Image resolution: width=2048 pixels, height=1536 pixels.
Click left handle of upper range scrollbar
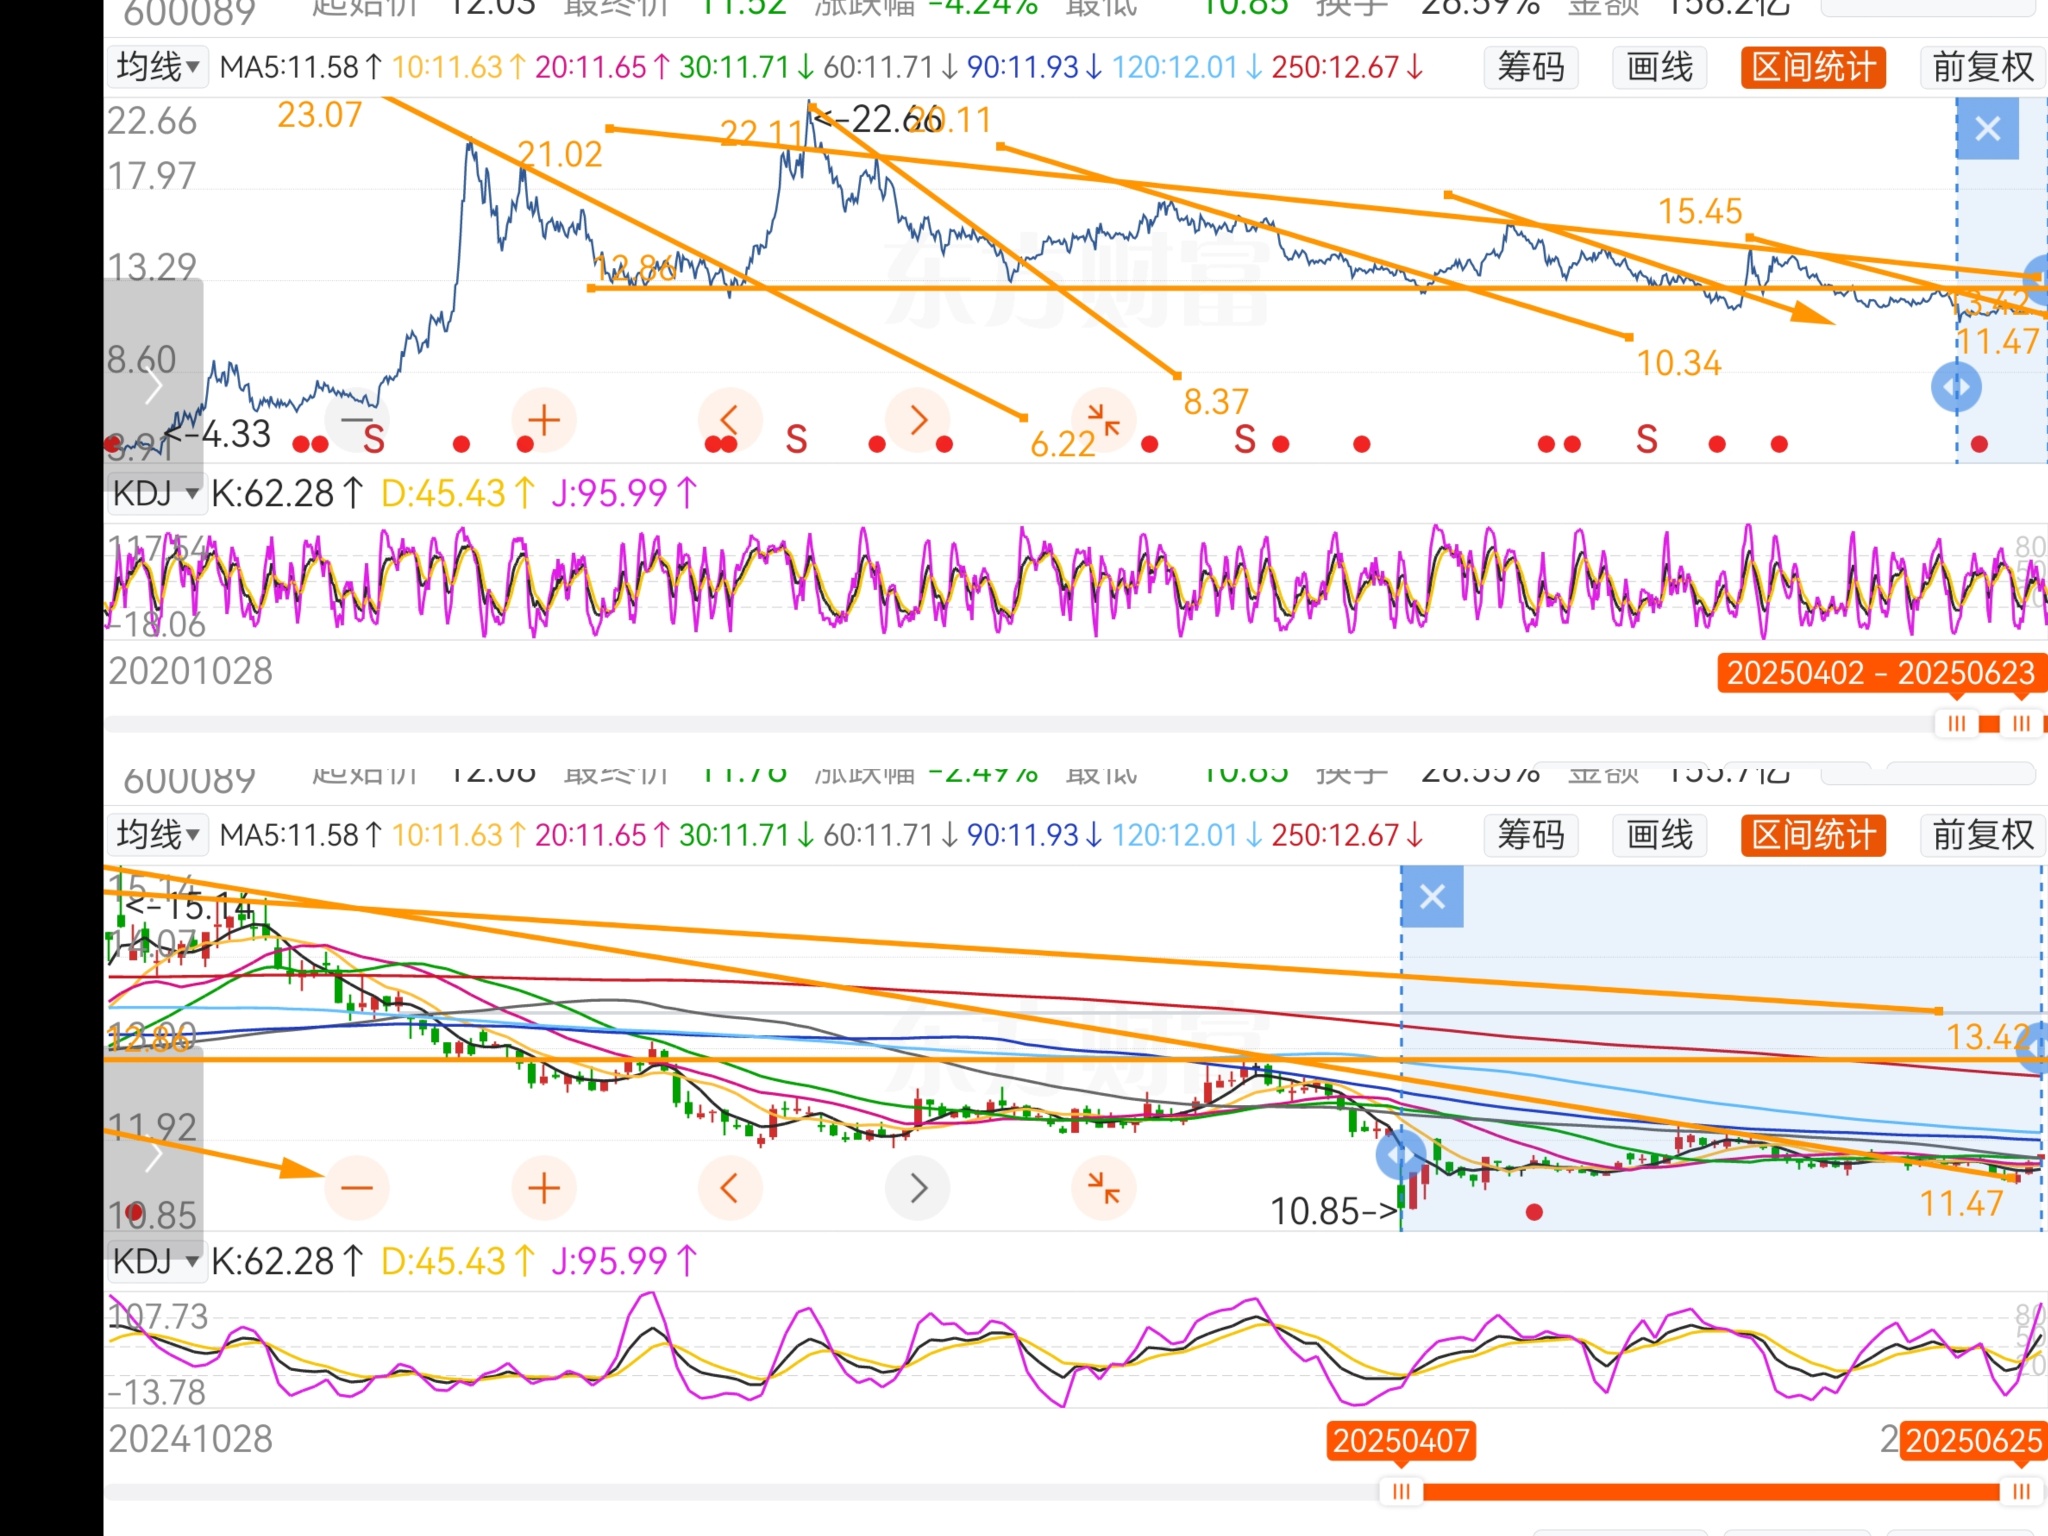tap(1956, 724)
